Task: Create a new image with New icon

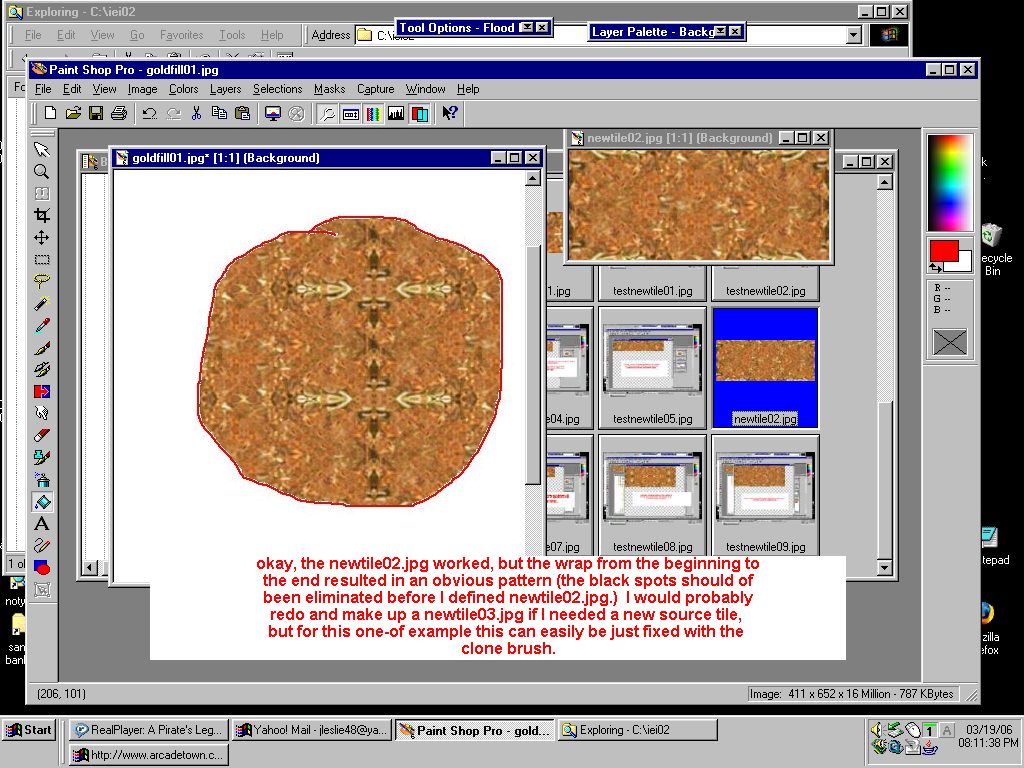Action: (x=50, y=114)
